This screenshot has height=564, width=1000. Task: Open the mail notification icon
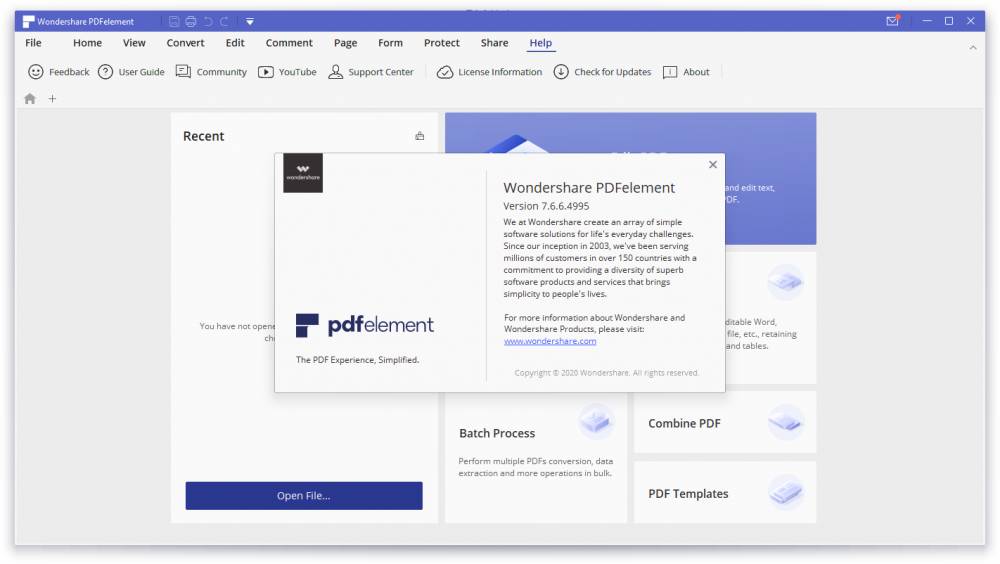point(893,21)
